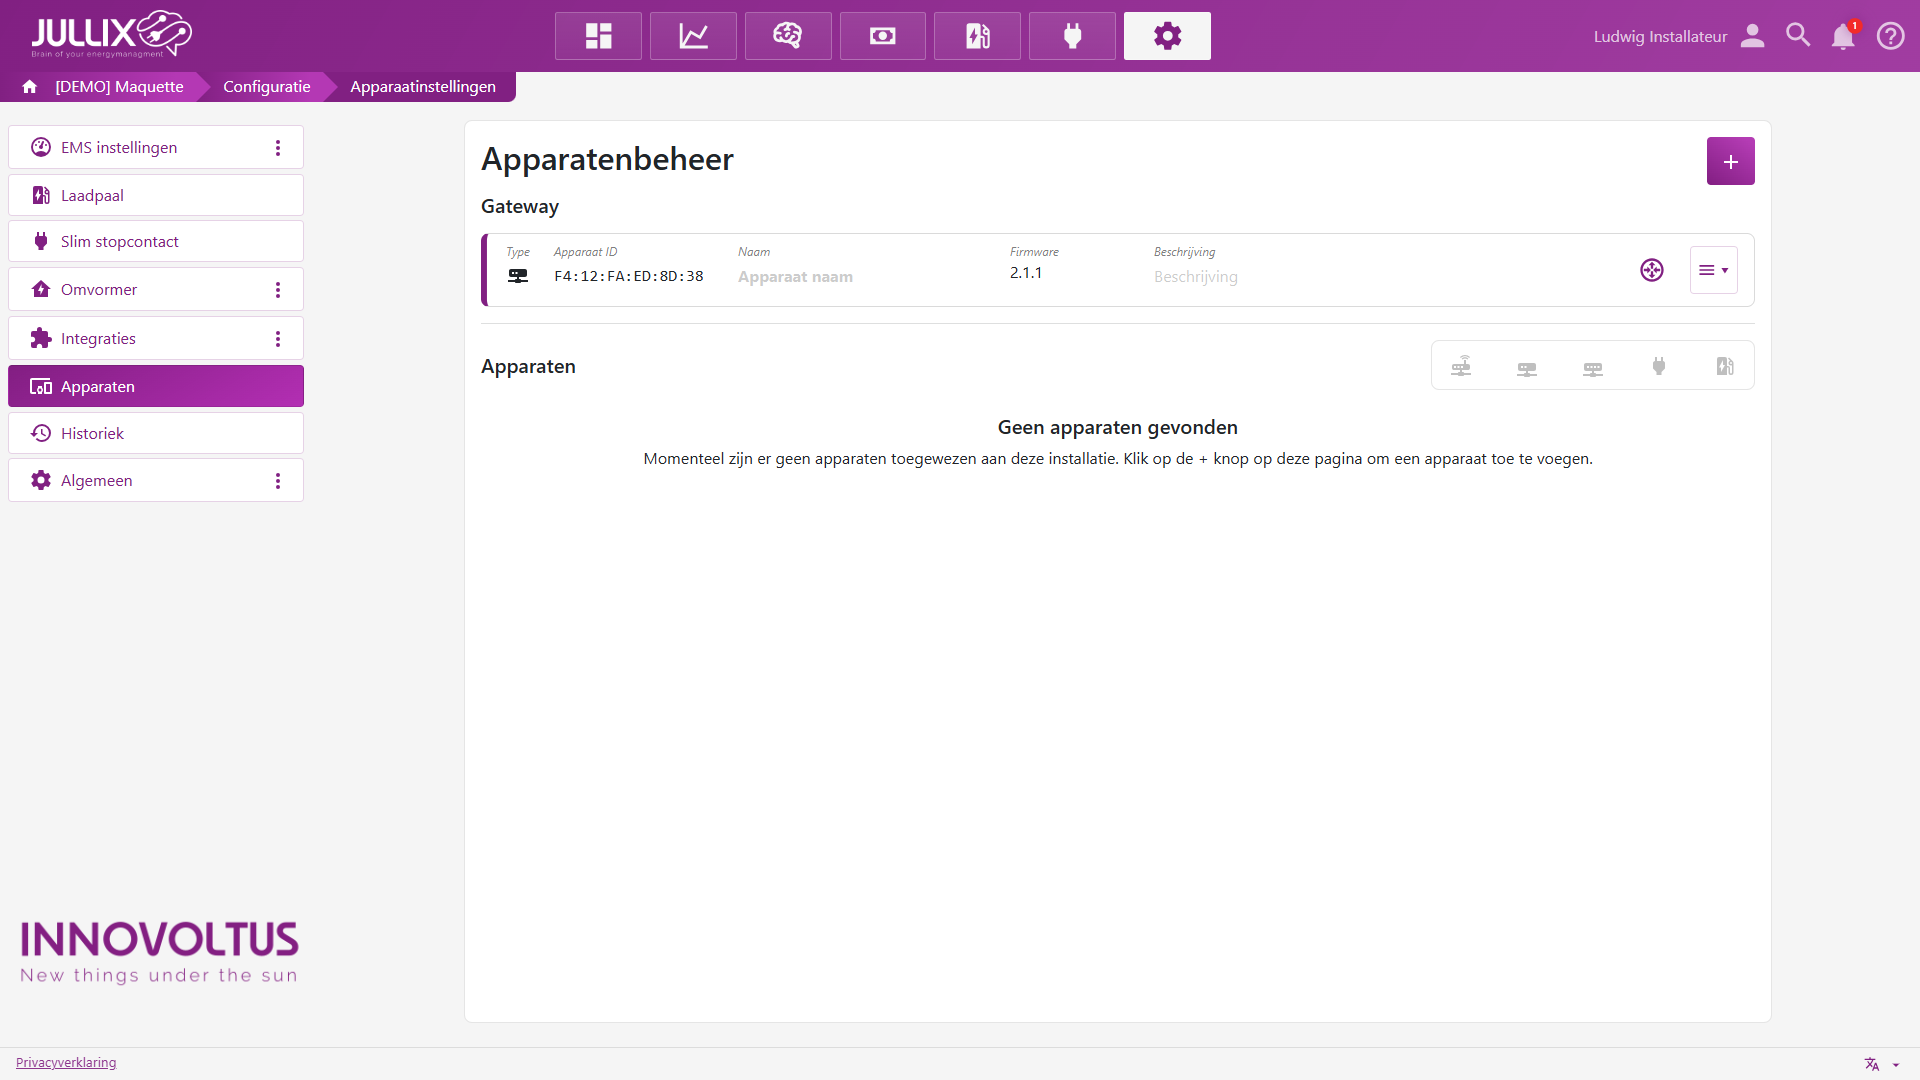Click the search magnifier icon
This screenshot has height=1080, width=1920.
pos(1798,36)
